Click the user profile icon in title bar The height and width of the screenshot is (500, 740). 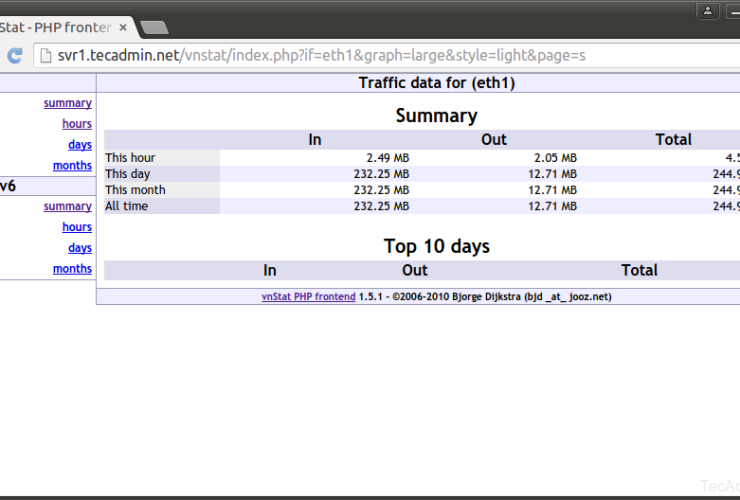(x=708, y=11)
